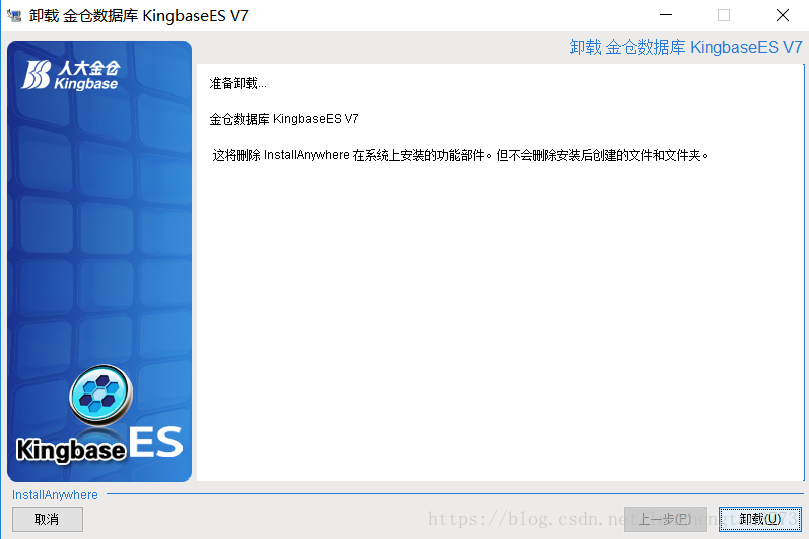
Task: Click the disabled maximize window button
Action: (x=724, y=15)
